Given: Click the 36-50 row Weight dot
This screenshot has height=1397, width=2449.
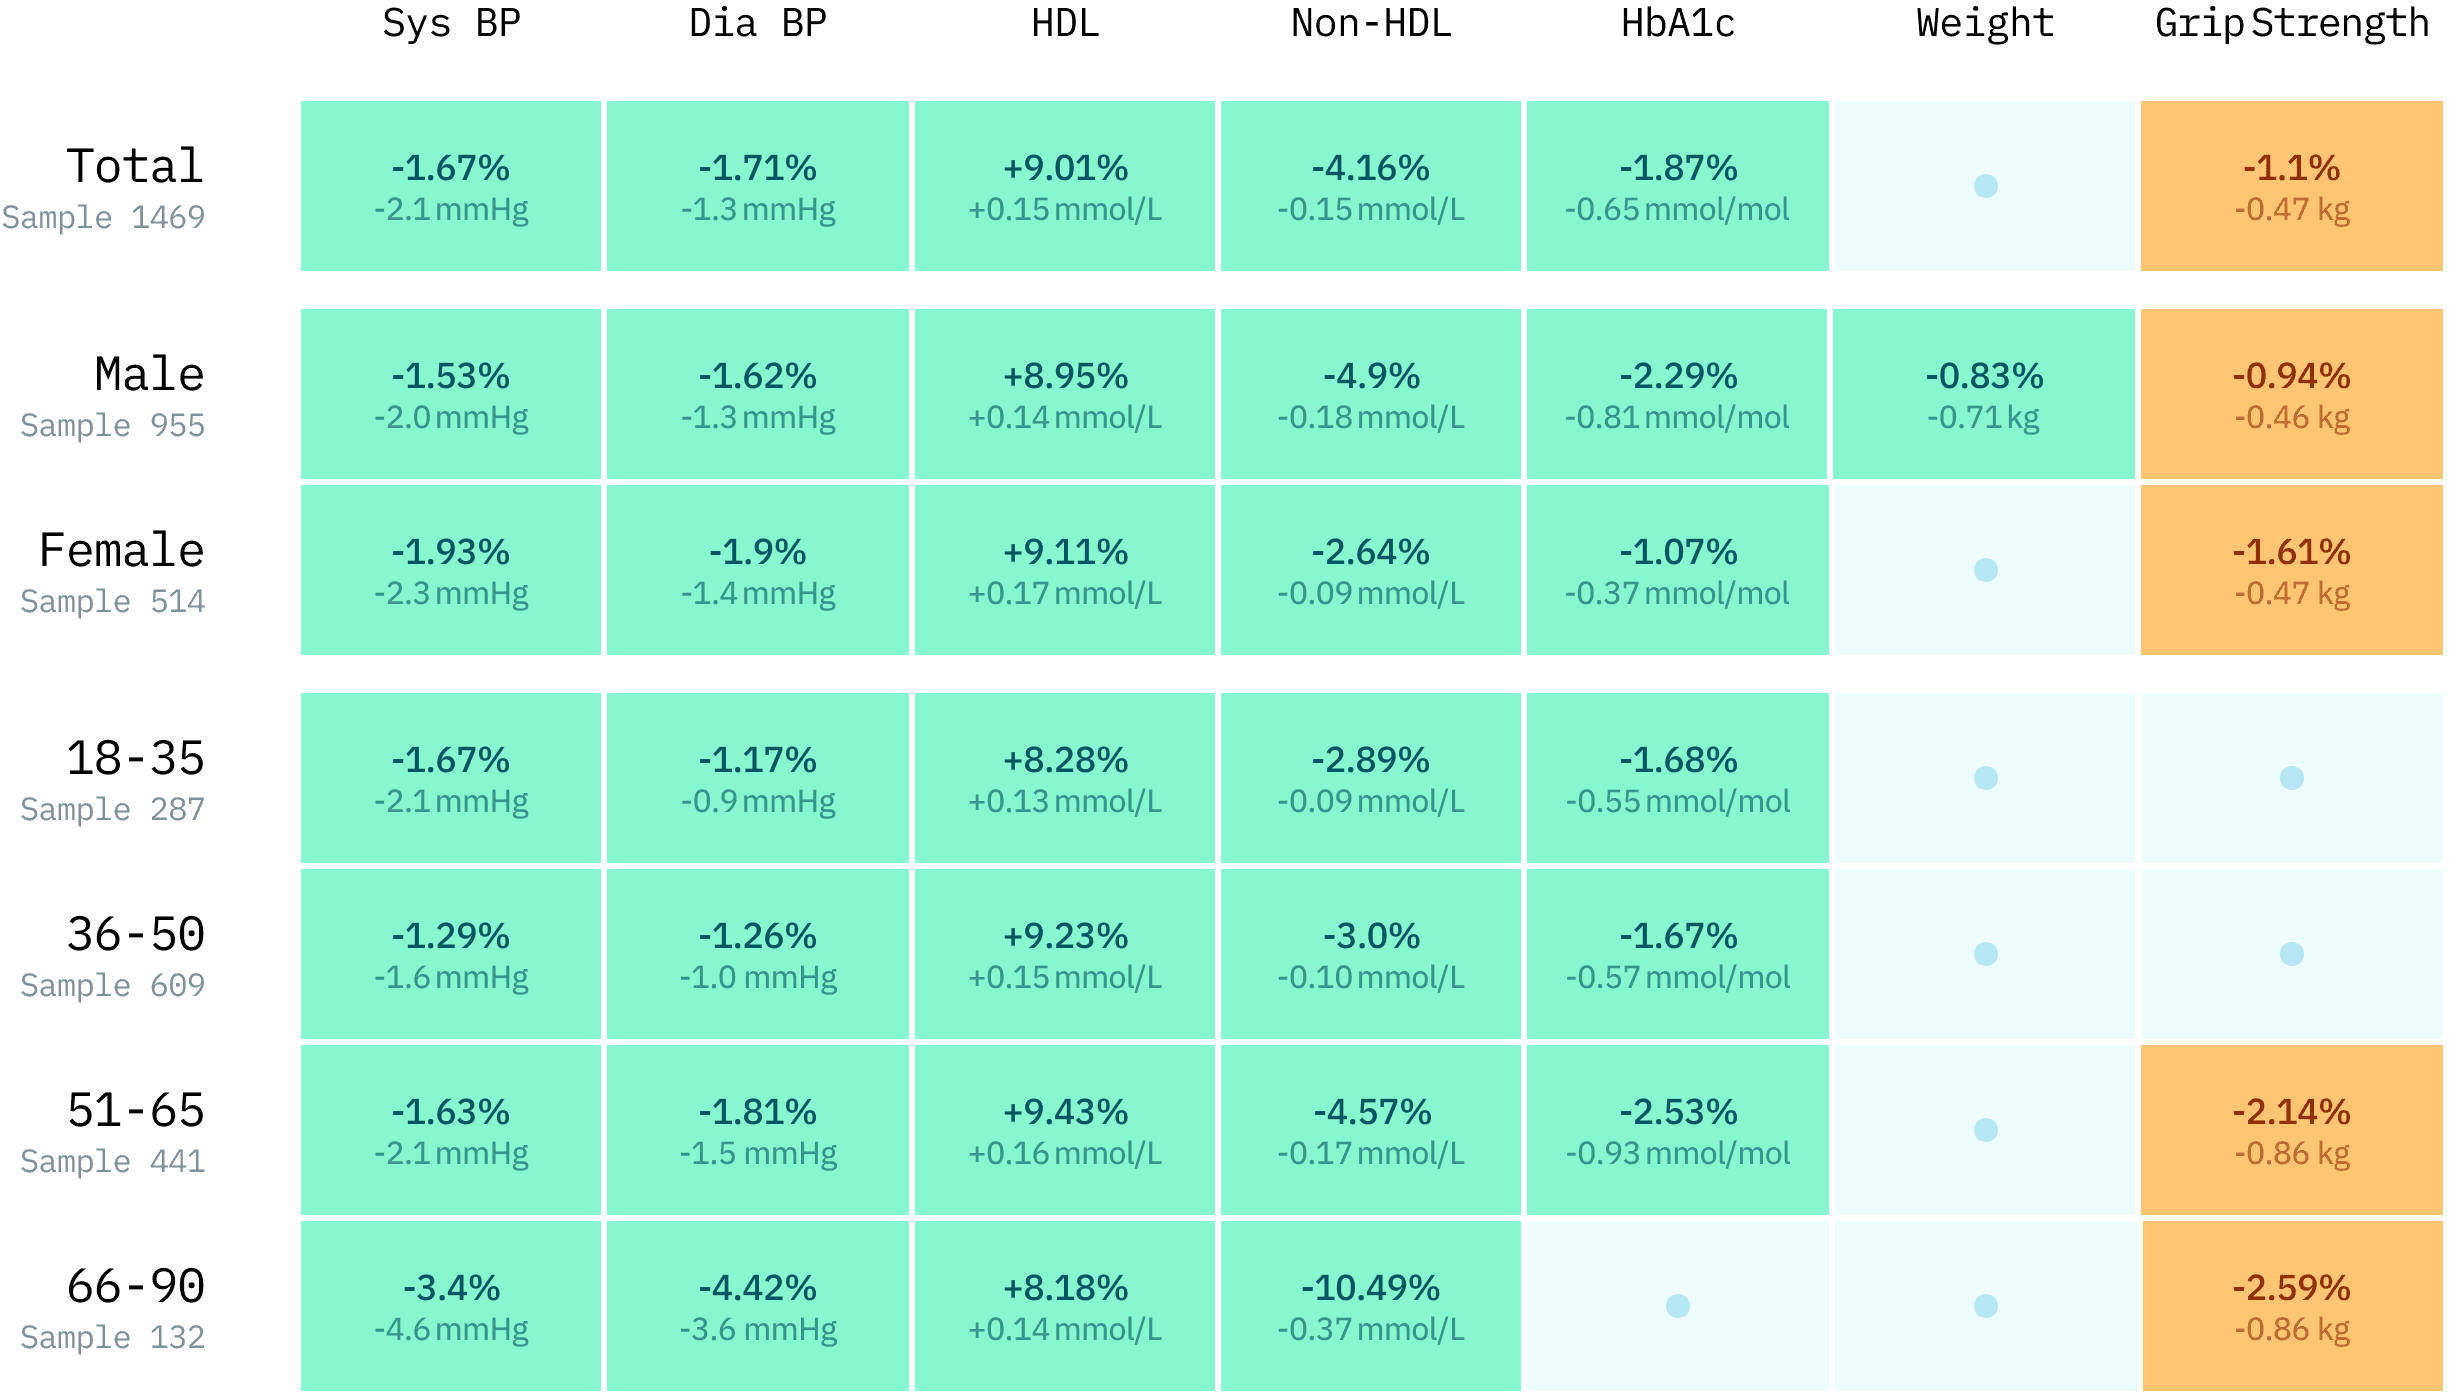Looking at the screenshot, I should point(1985,954).
